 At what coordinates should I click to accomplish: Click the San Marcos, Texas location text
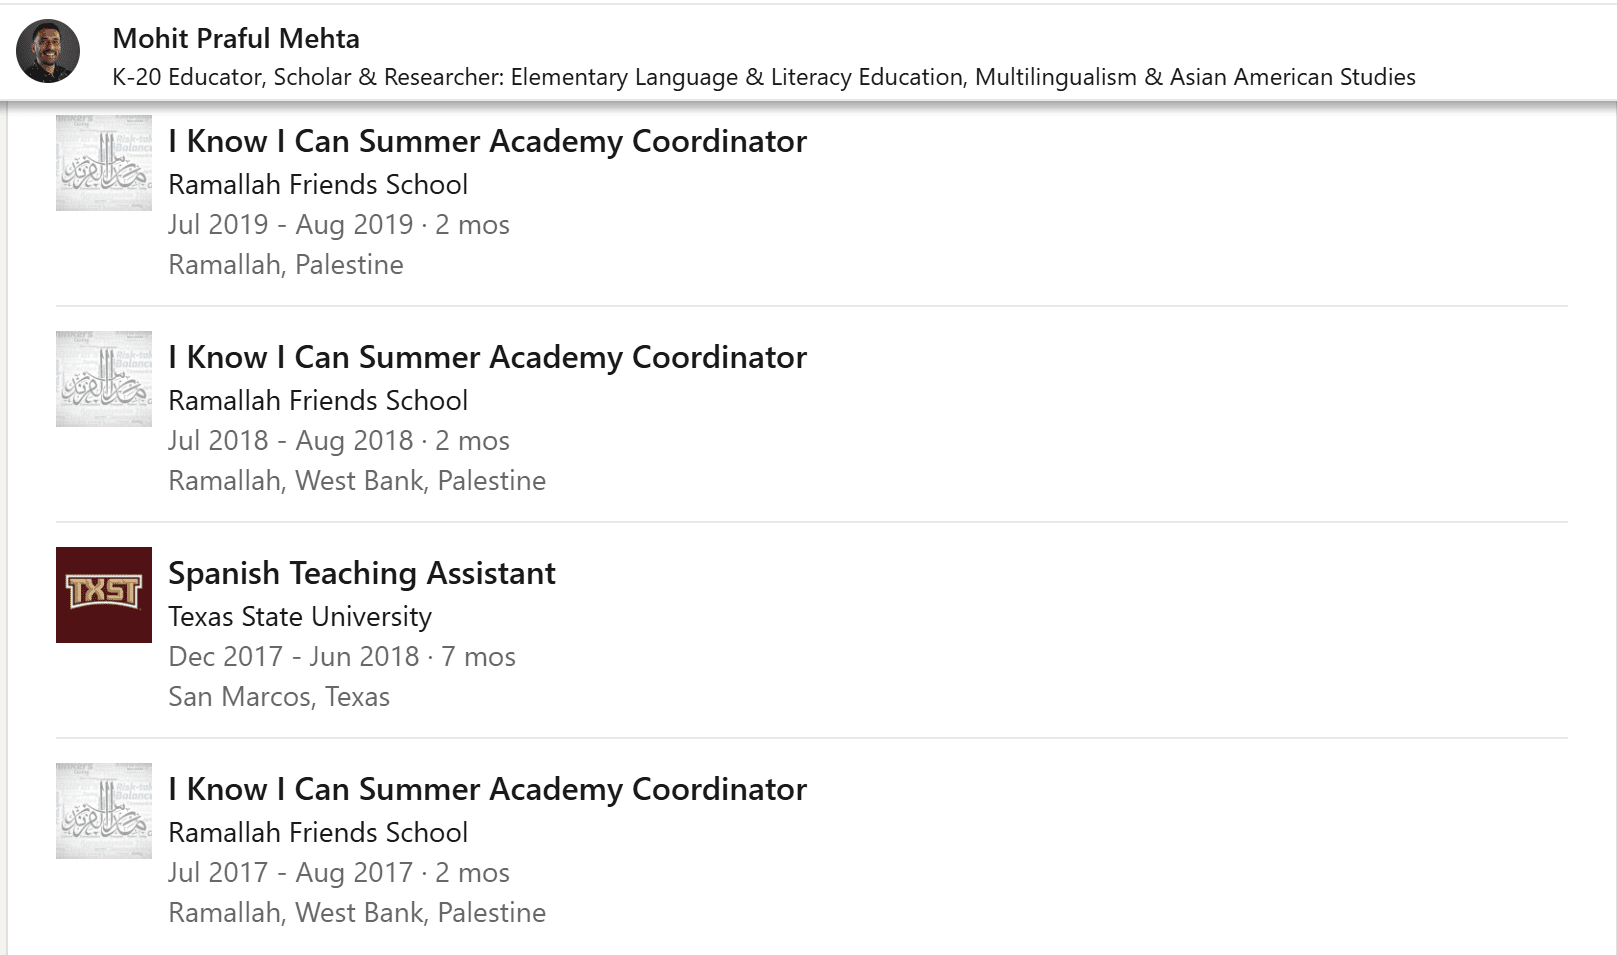point(279,696)
